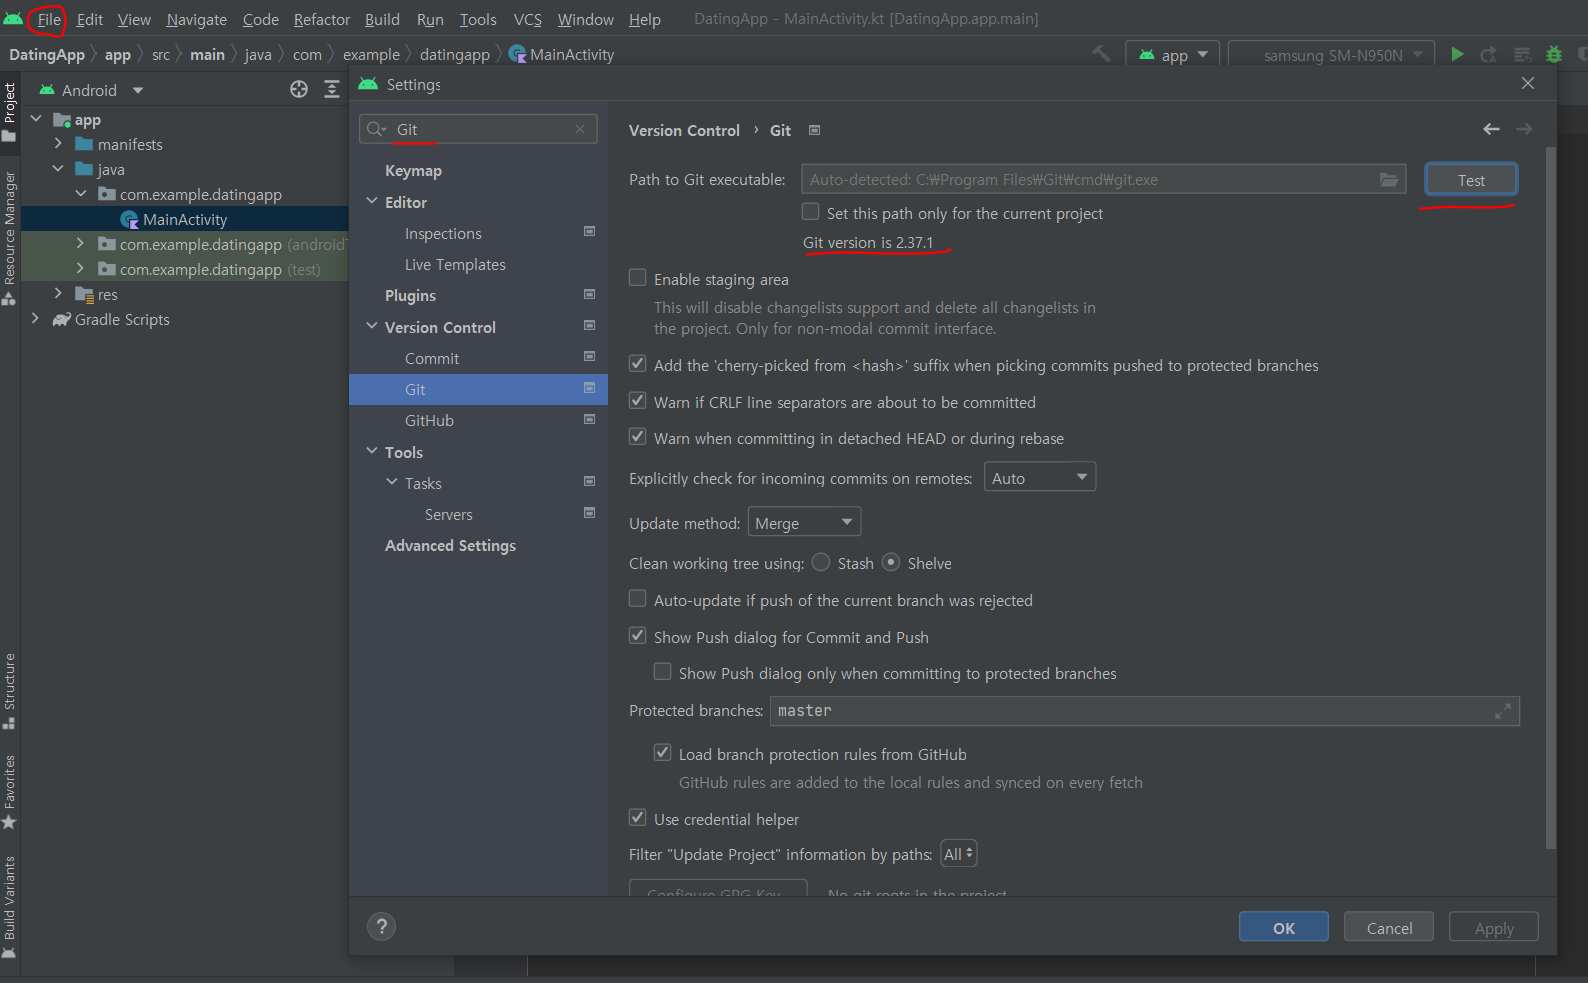Expand the manifests folder in project tree
Screen dimensions: 1588x983
(x=58, y=144)
